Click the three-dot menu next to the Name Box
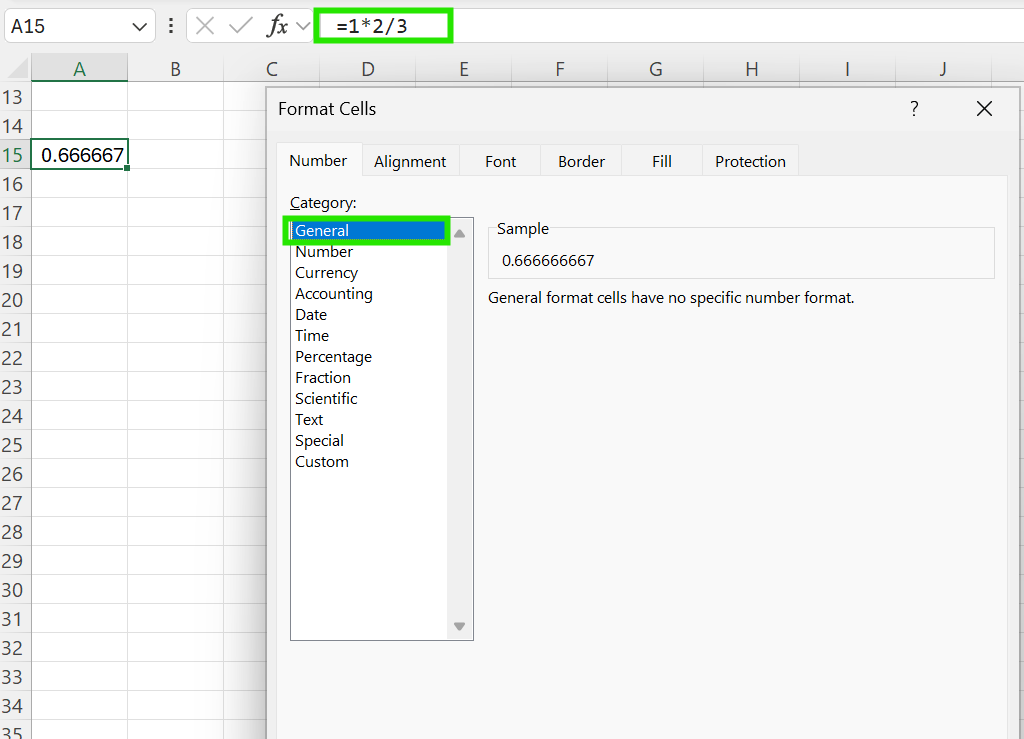 (x=173, y=25)
